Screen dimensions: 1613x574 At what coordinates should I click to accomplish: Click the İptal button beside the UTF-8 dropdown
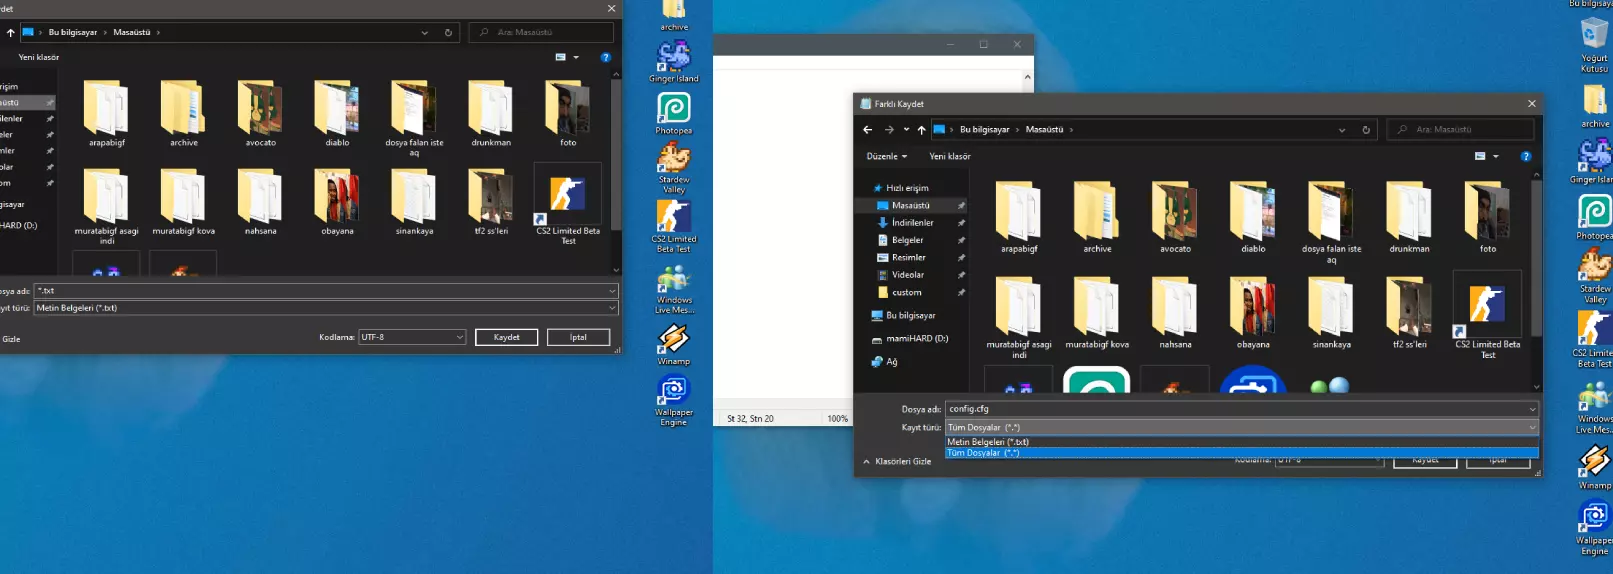click(578, 337)
